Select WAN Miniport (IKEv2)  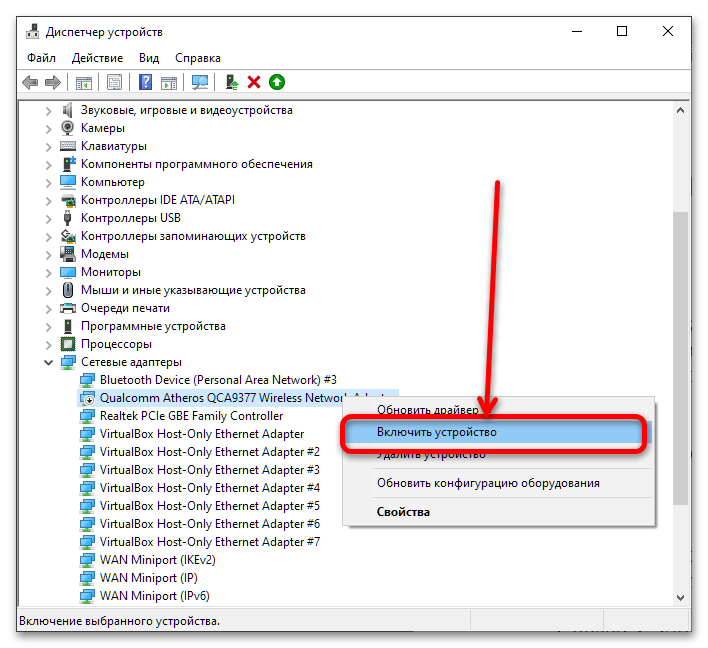tap(158, 560)
